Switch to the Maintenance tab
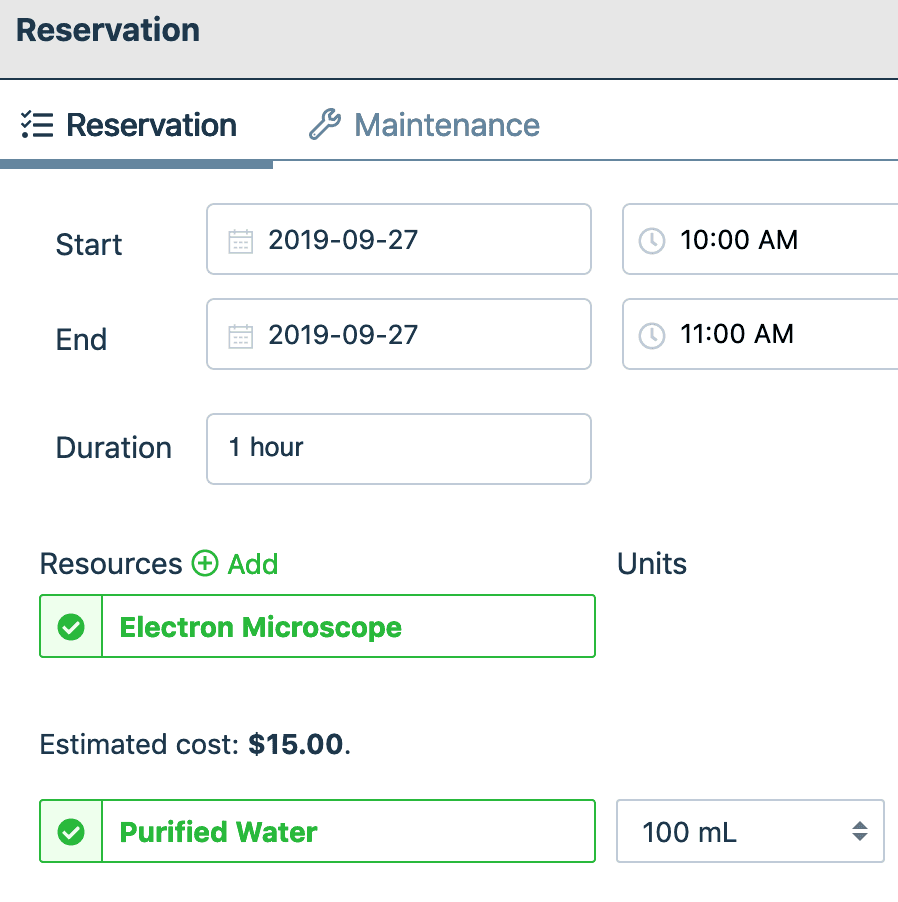 (x=446, y=124)
